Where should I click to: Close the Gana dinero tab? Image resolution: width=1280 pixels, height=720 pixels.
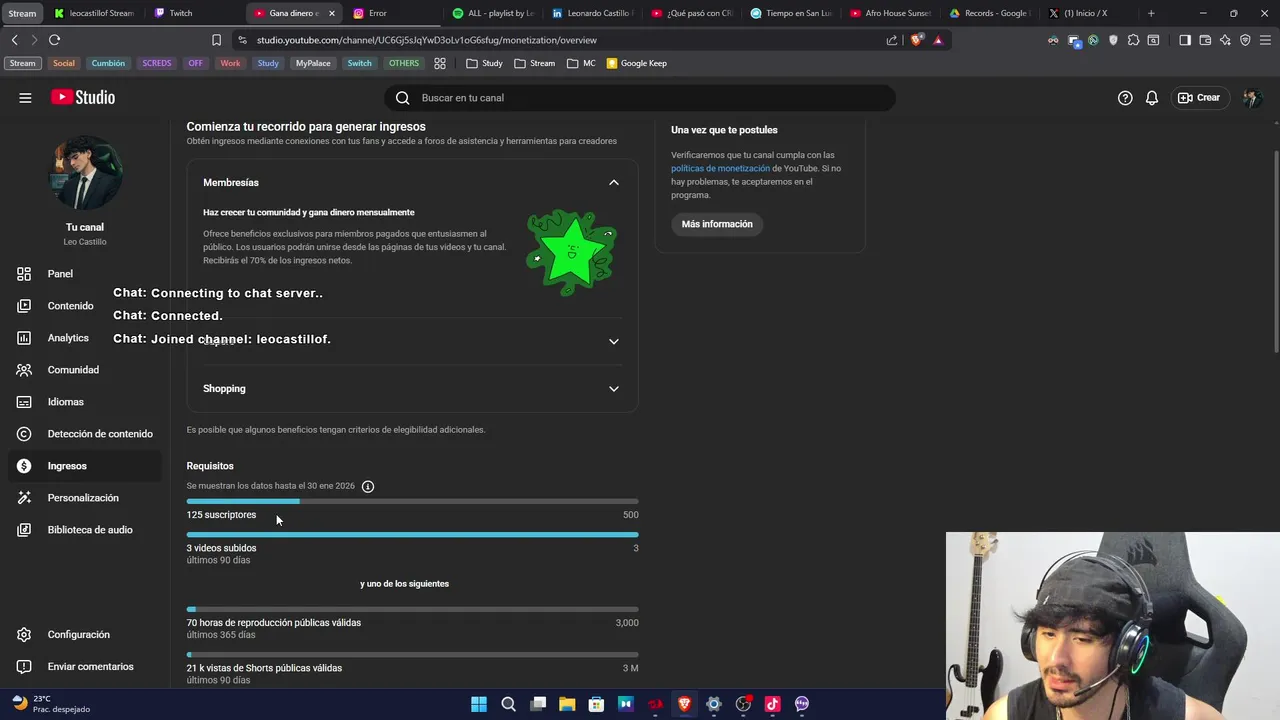point(332,13)
